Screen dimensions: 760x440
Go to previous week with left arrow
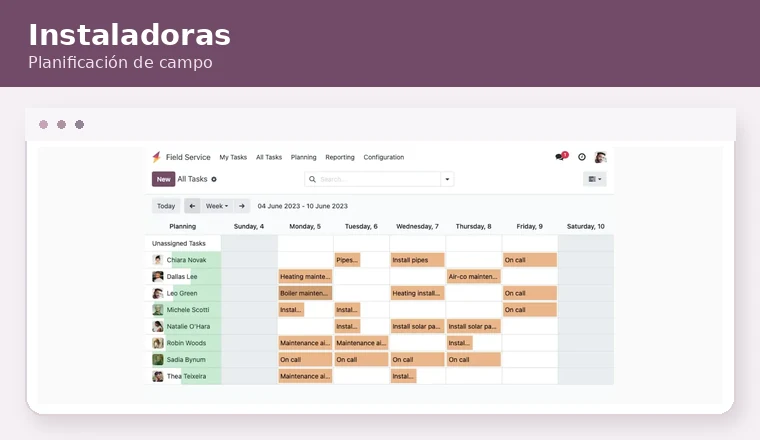[192, 206]
